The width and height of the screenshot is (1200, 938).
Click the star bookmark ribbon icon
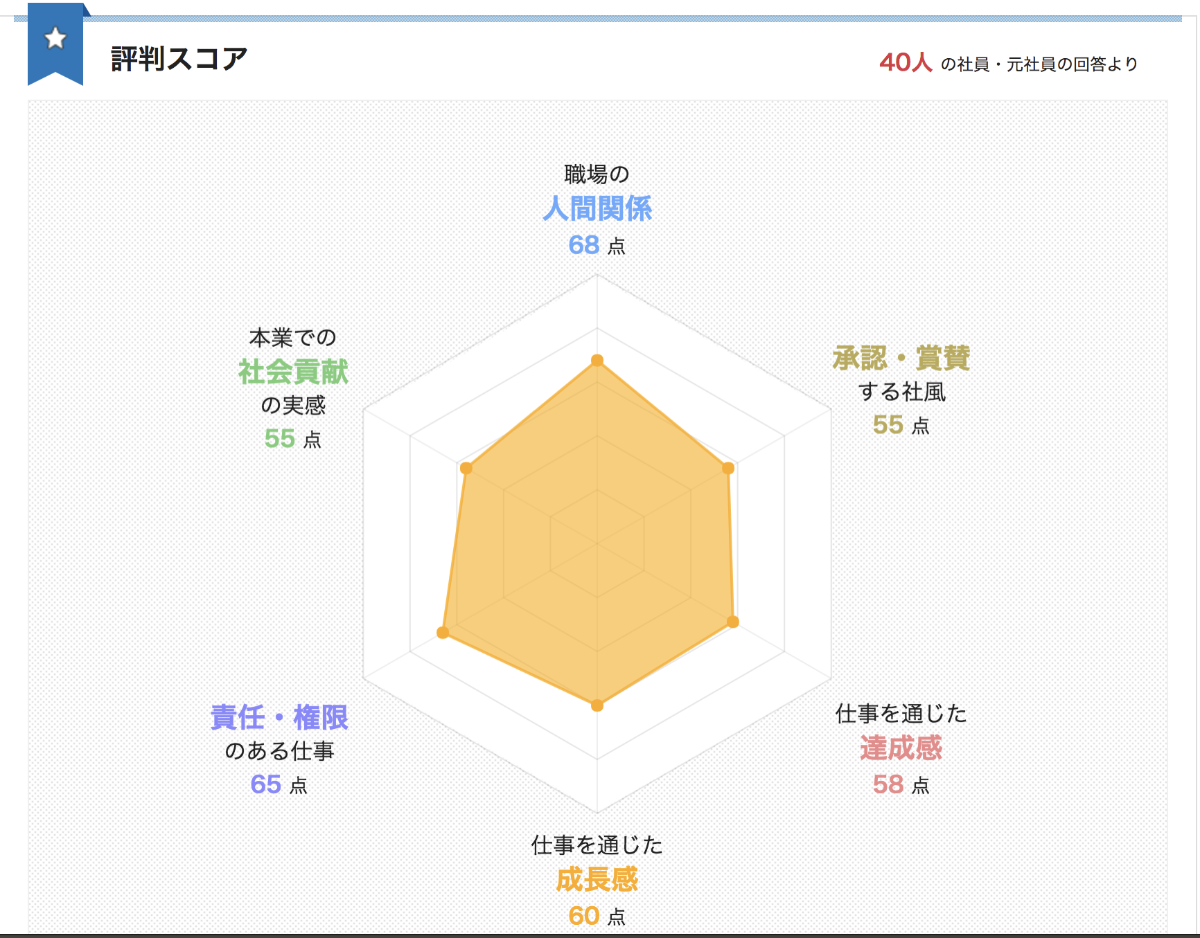click(x=56, y=42)
